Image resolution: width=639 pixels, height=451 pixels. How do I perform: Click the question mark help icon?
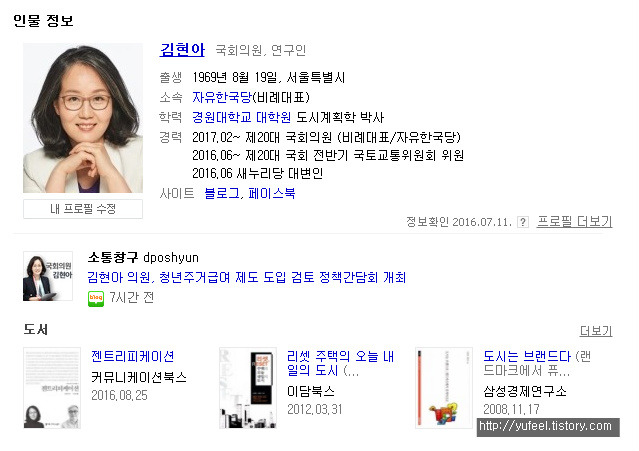(x=522, y=222)
